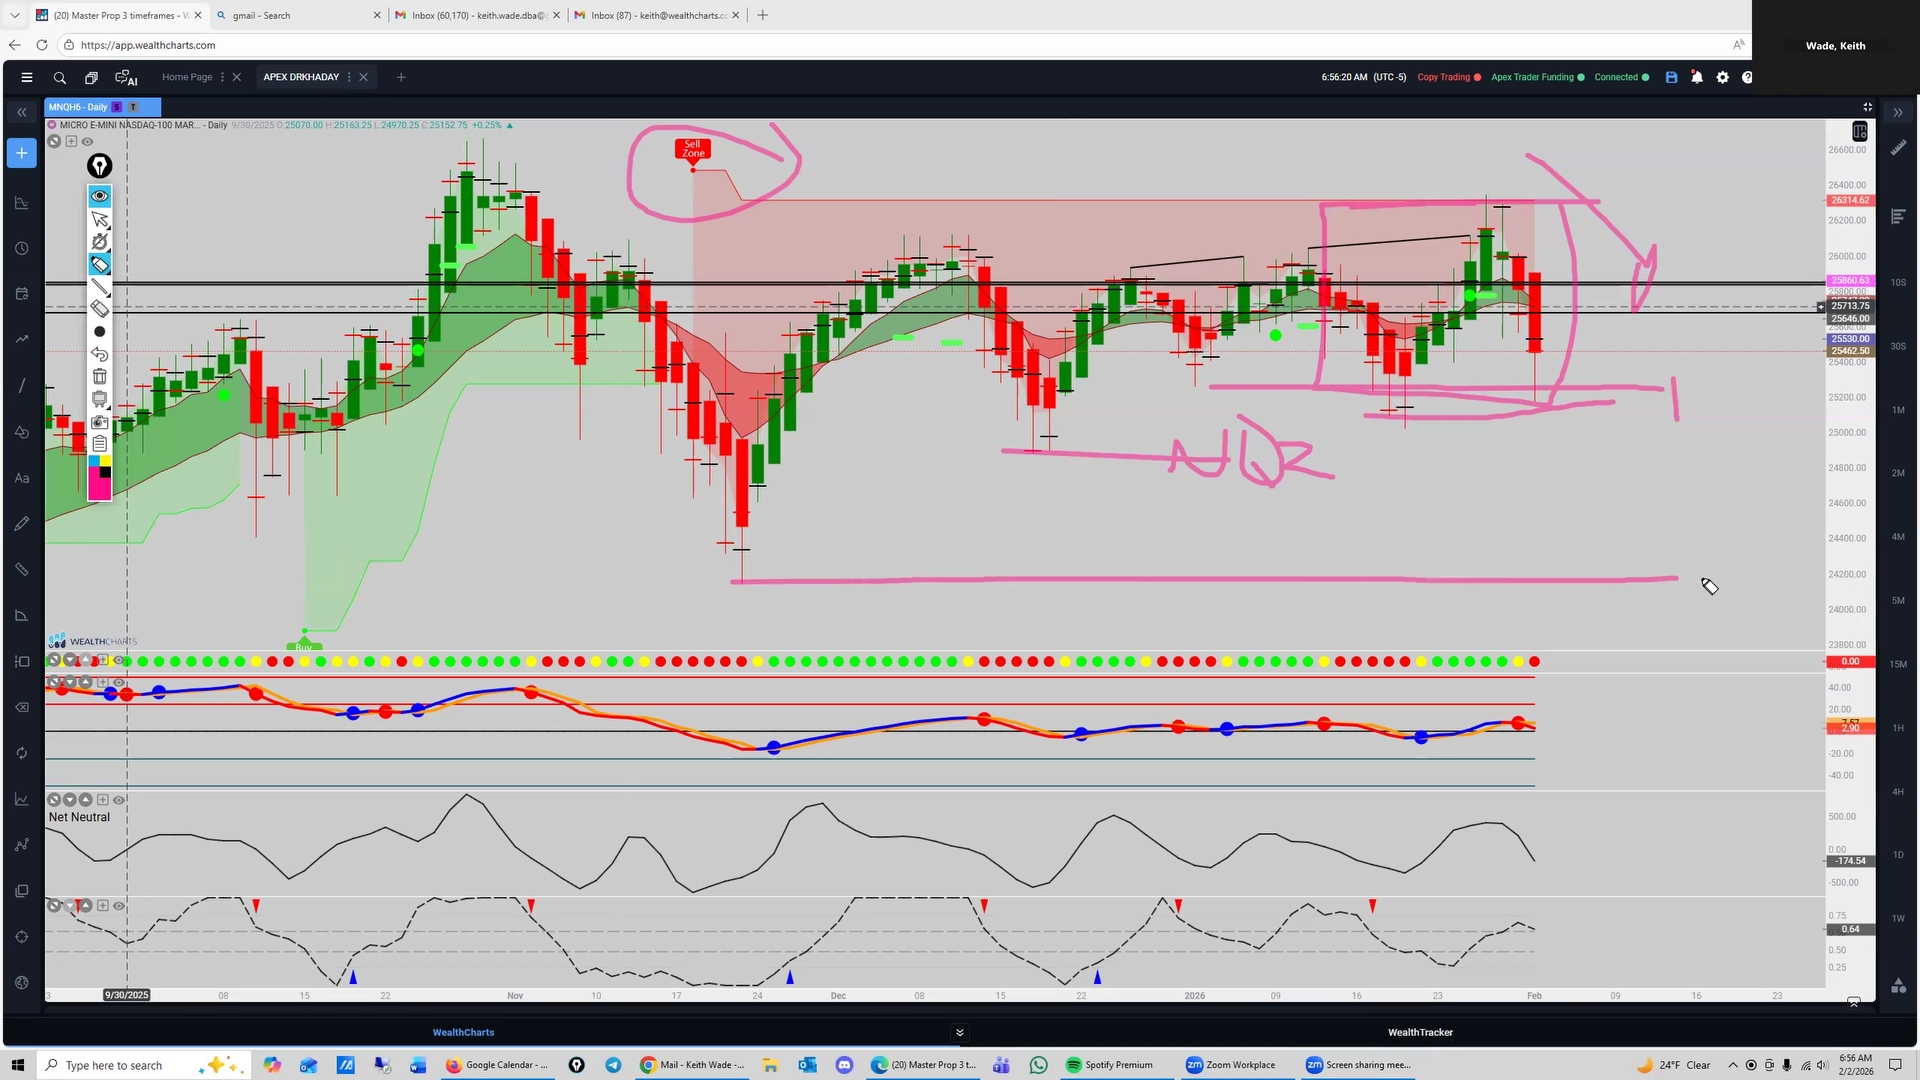The height and width of the screenshot is (1080, 1920).
Task: Delete drawings with the trash can icon
Action: click(100, 377)
